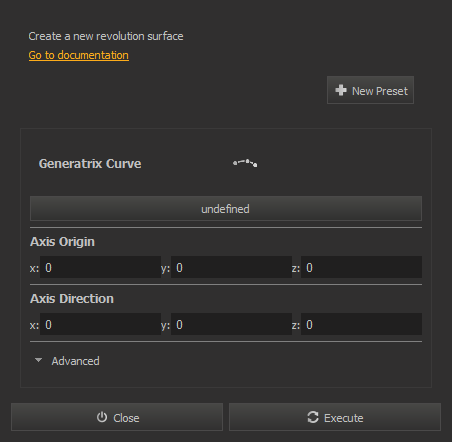Focus the Axis Direction z field
Viewport: 452px width, 442px height.
(x=361, y=324)
